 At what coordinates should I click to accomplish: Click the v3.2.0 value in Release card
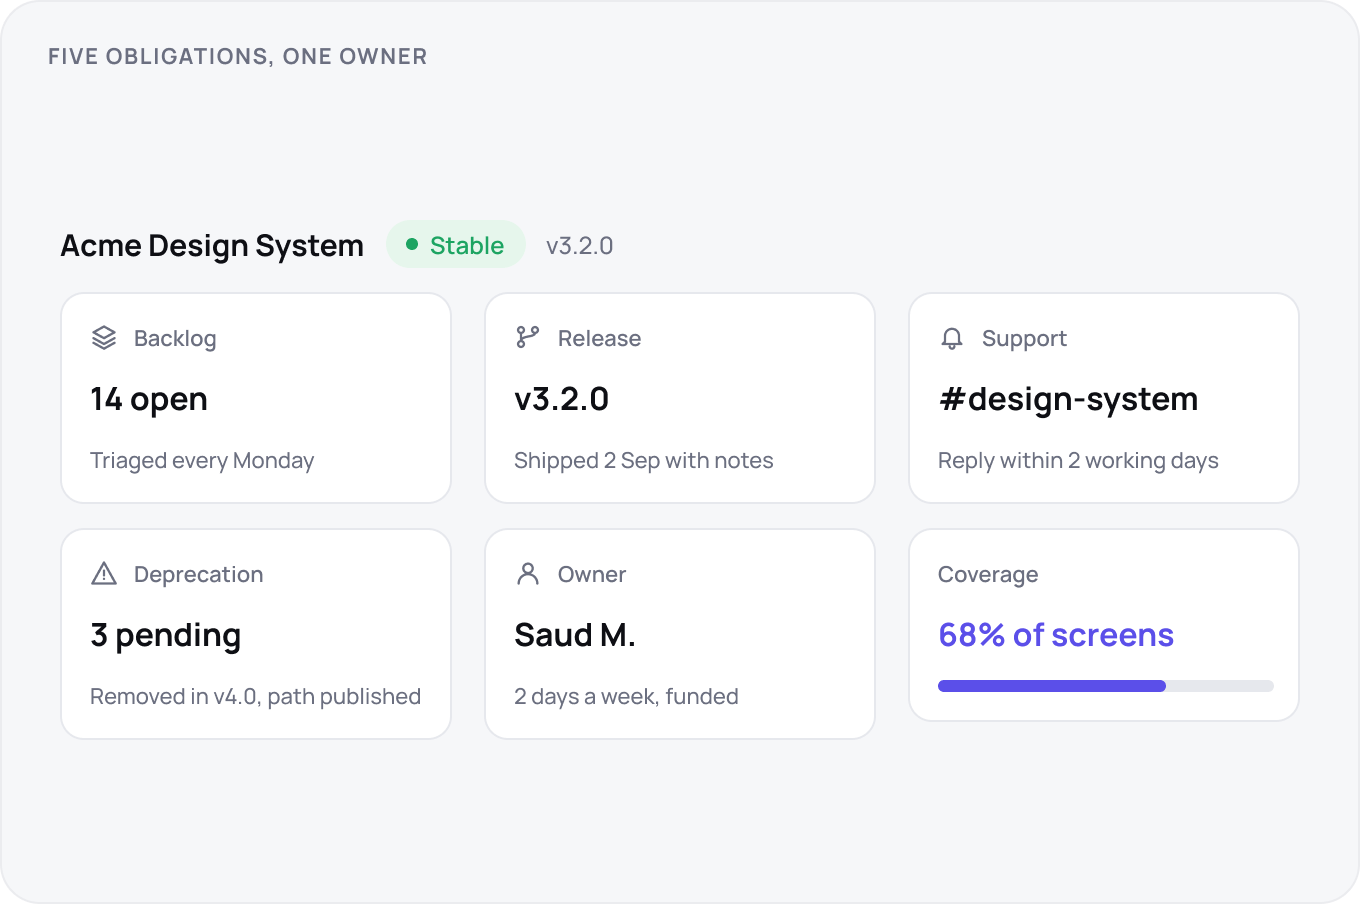[x=562, y=399]
